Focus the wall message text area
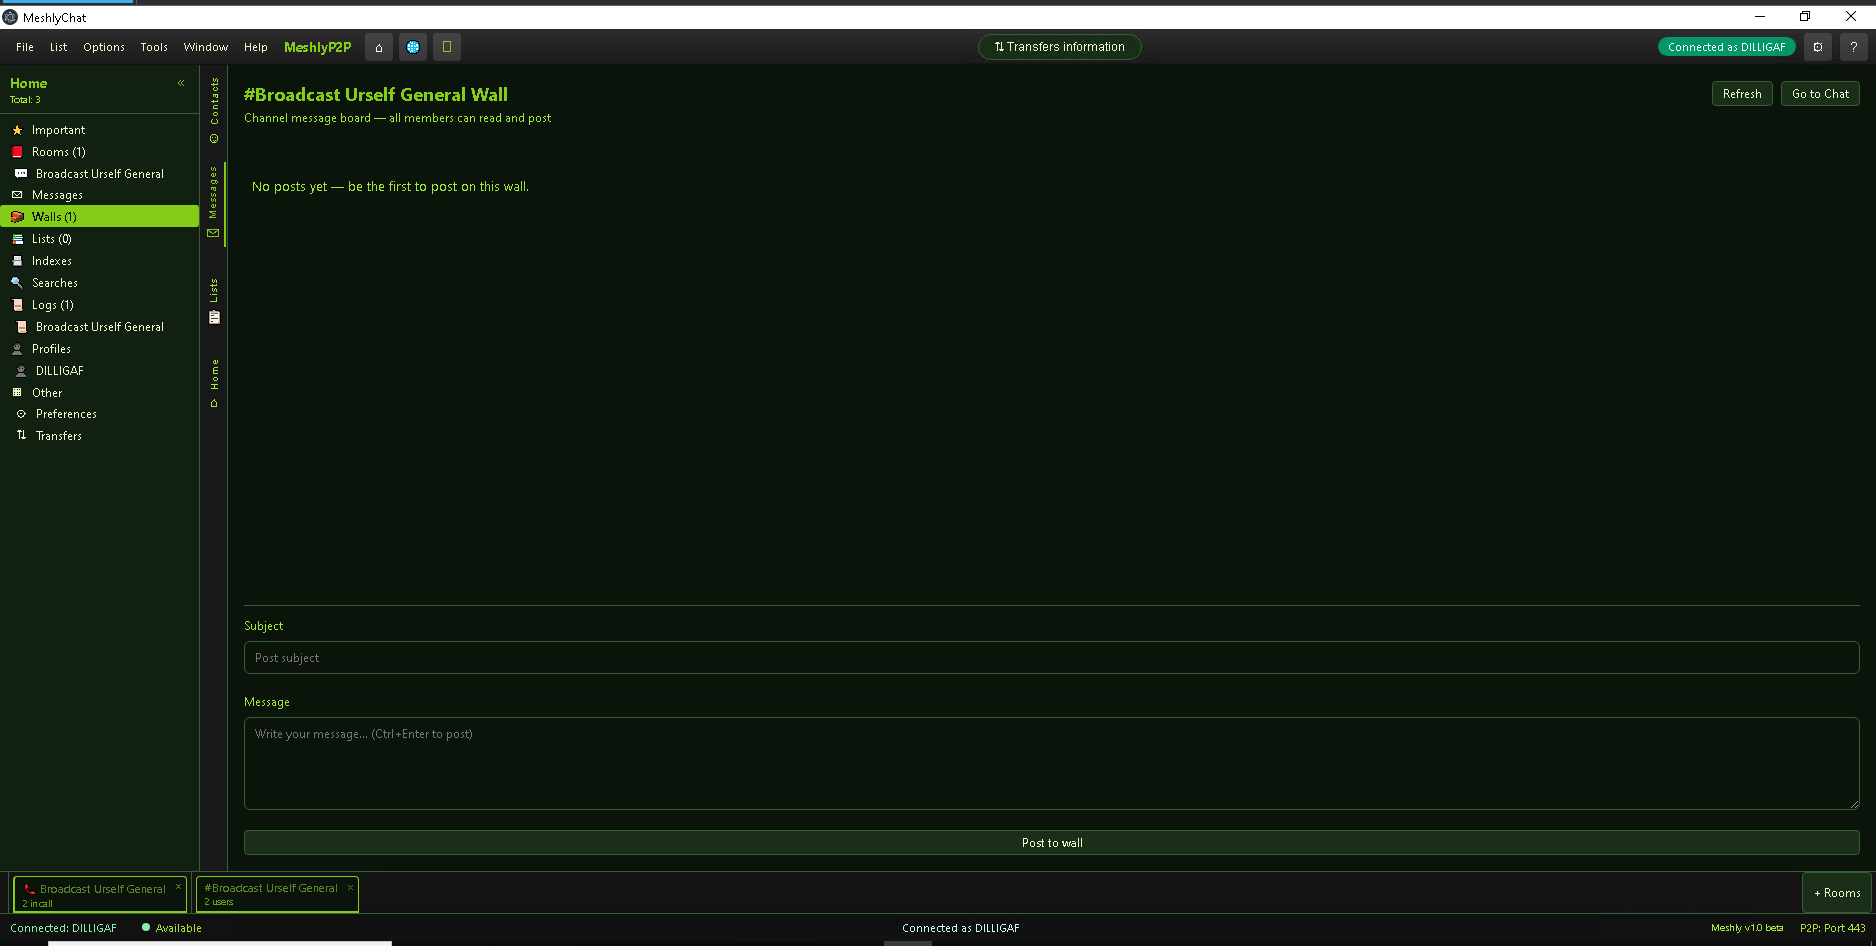This screenshot has width=1876, height=946. 1052,764
